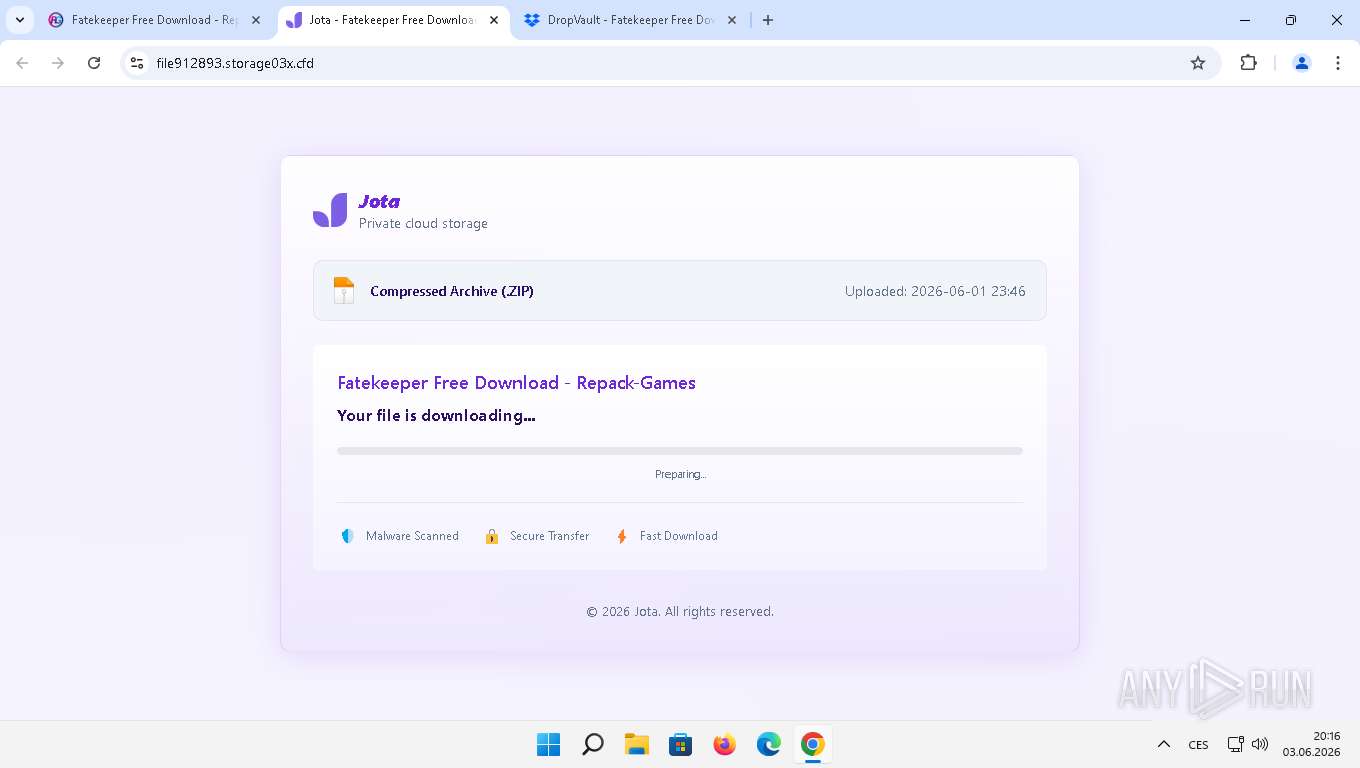Click Chrome icon in taskbar
Image resolution: width=1360 pixels, height=768 pixels.
(812, 744)
